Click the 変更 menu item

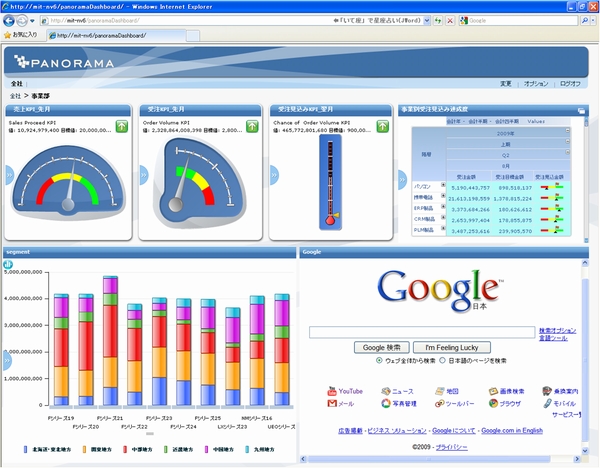point(505,83)
